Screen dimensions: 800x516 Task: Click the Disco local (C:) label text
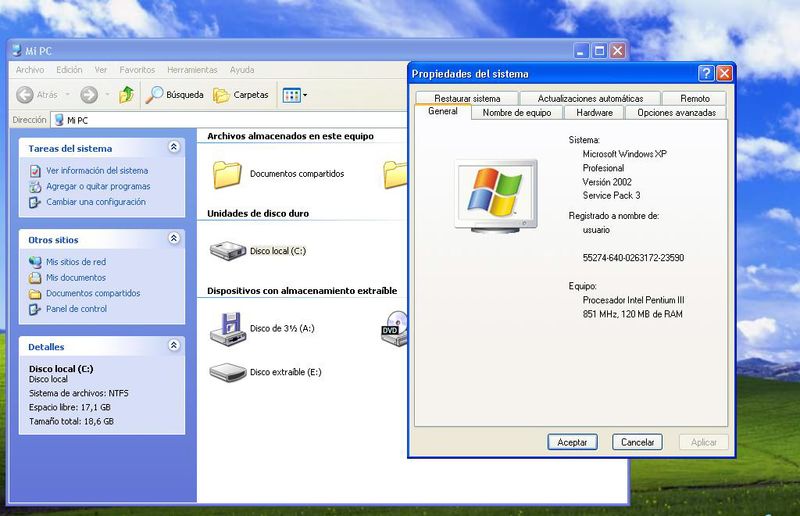click(x=278, y=251)
